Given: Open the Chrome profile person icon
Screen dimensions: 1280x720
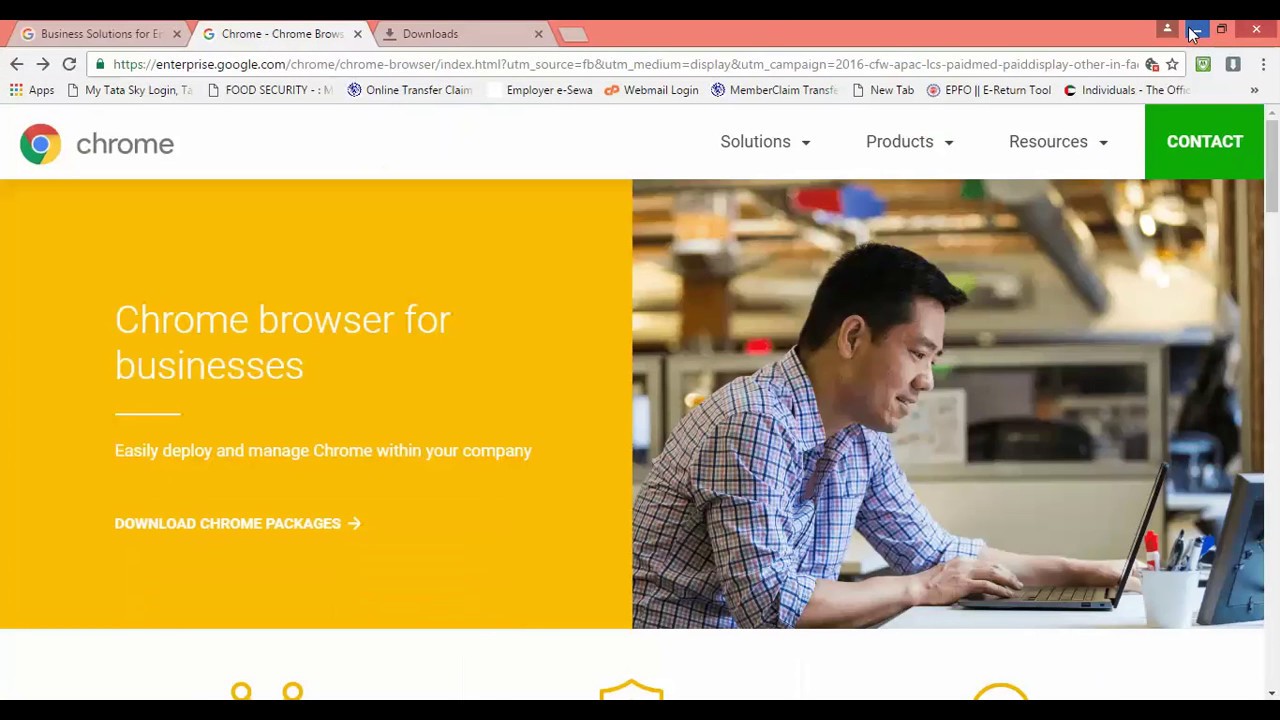Looking at the screenshot, I should click(x=1167, y=29).
